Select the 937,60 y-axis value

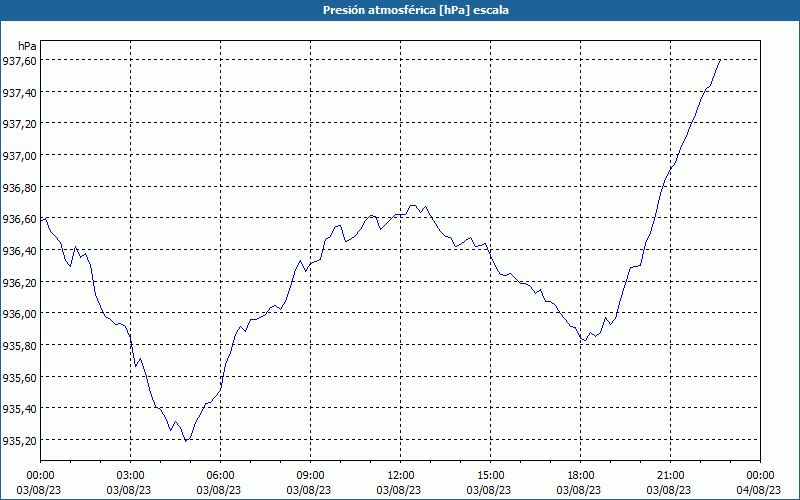tap(19, 61)
